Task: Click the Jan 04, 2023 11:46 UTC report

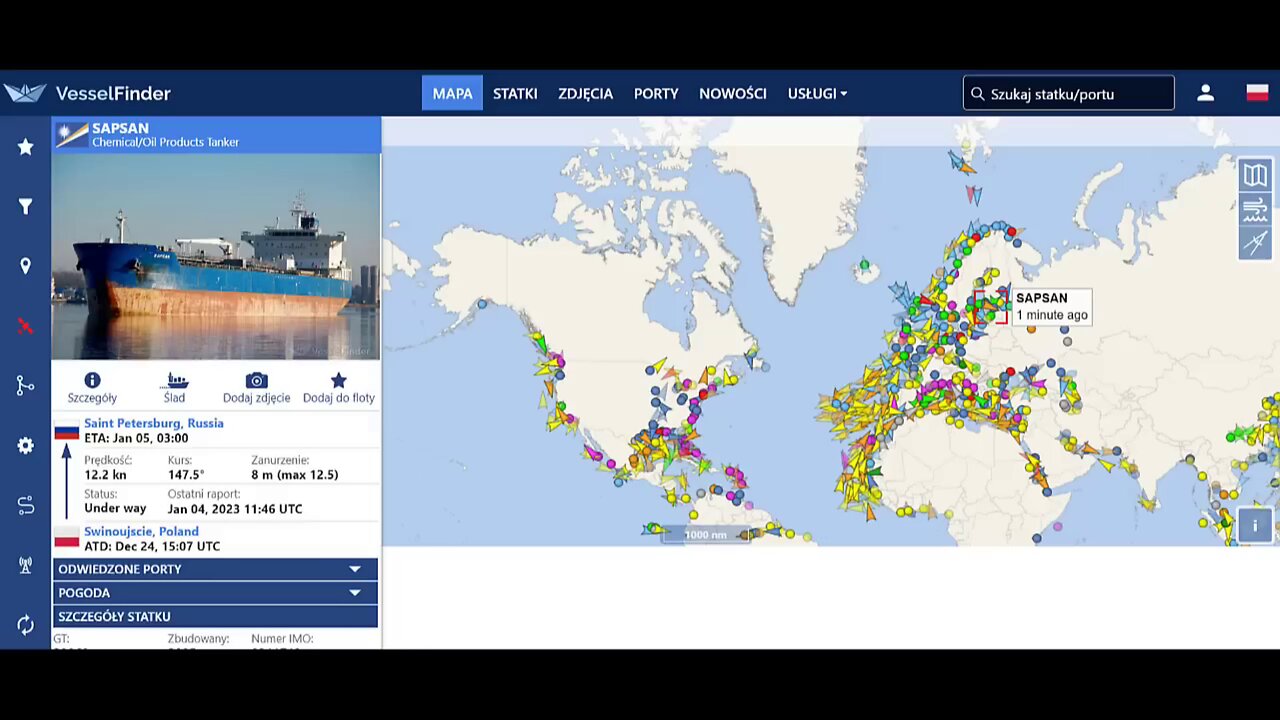Action: pos(235,509)
